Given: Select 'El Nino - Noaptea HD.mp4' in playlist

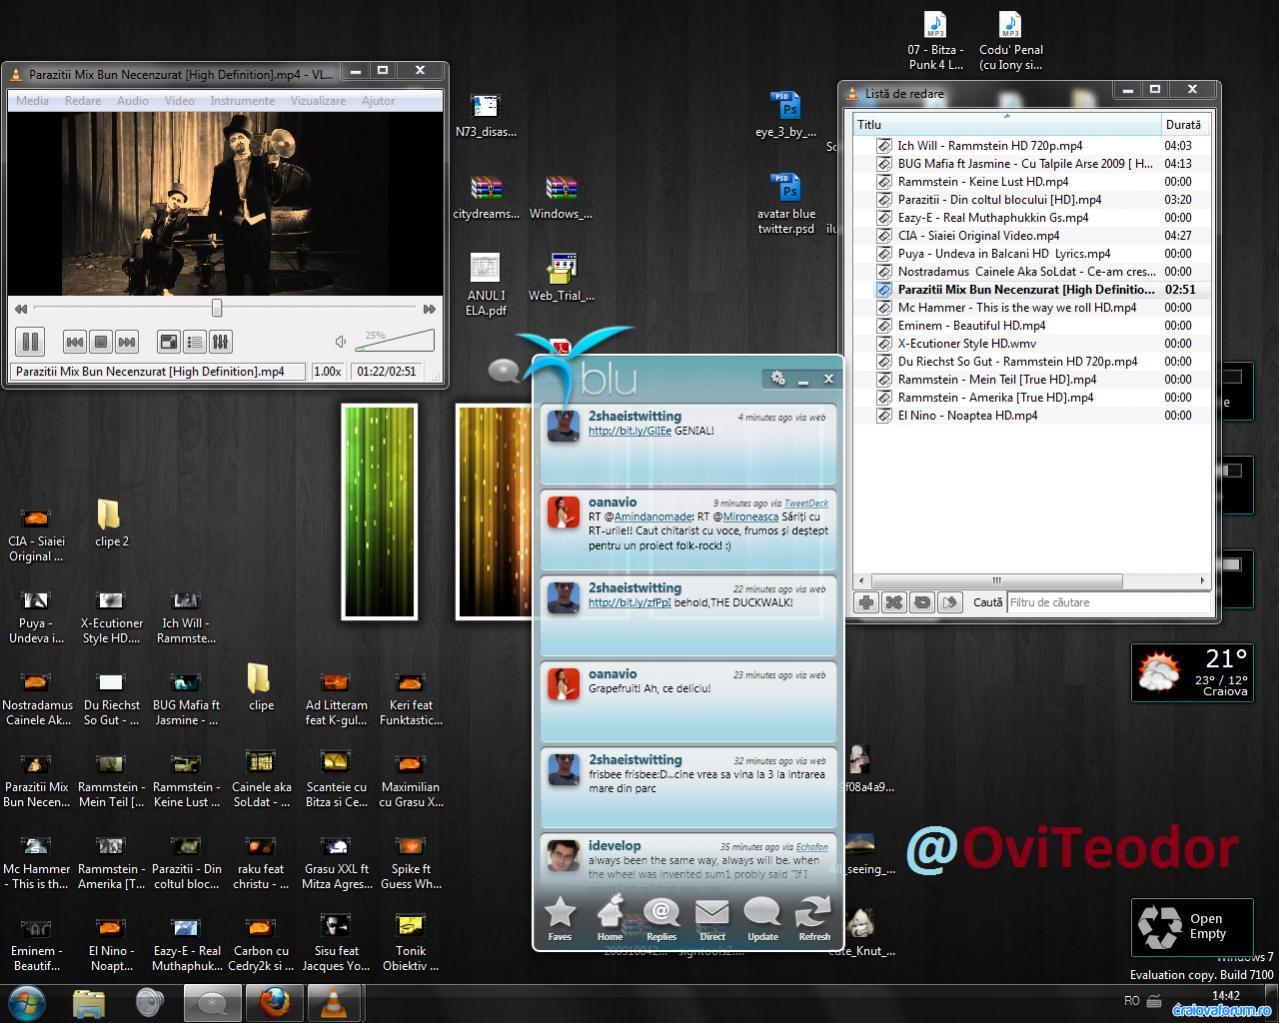Looking at the screenshot, I should click(x=1031, y=415).
